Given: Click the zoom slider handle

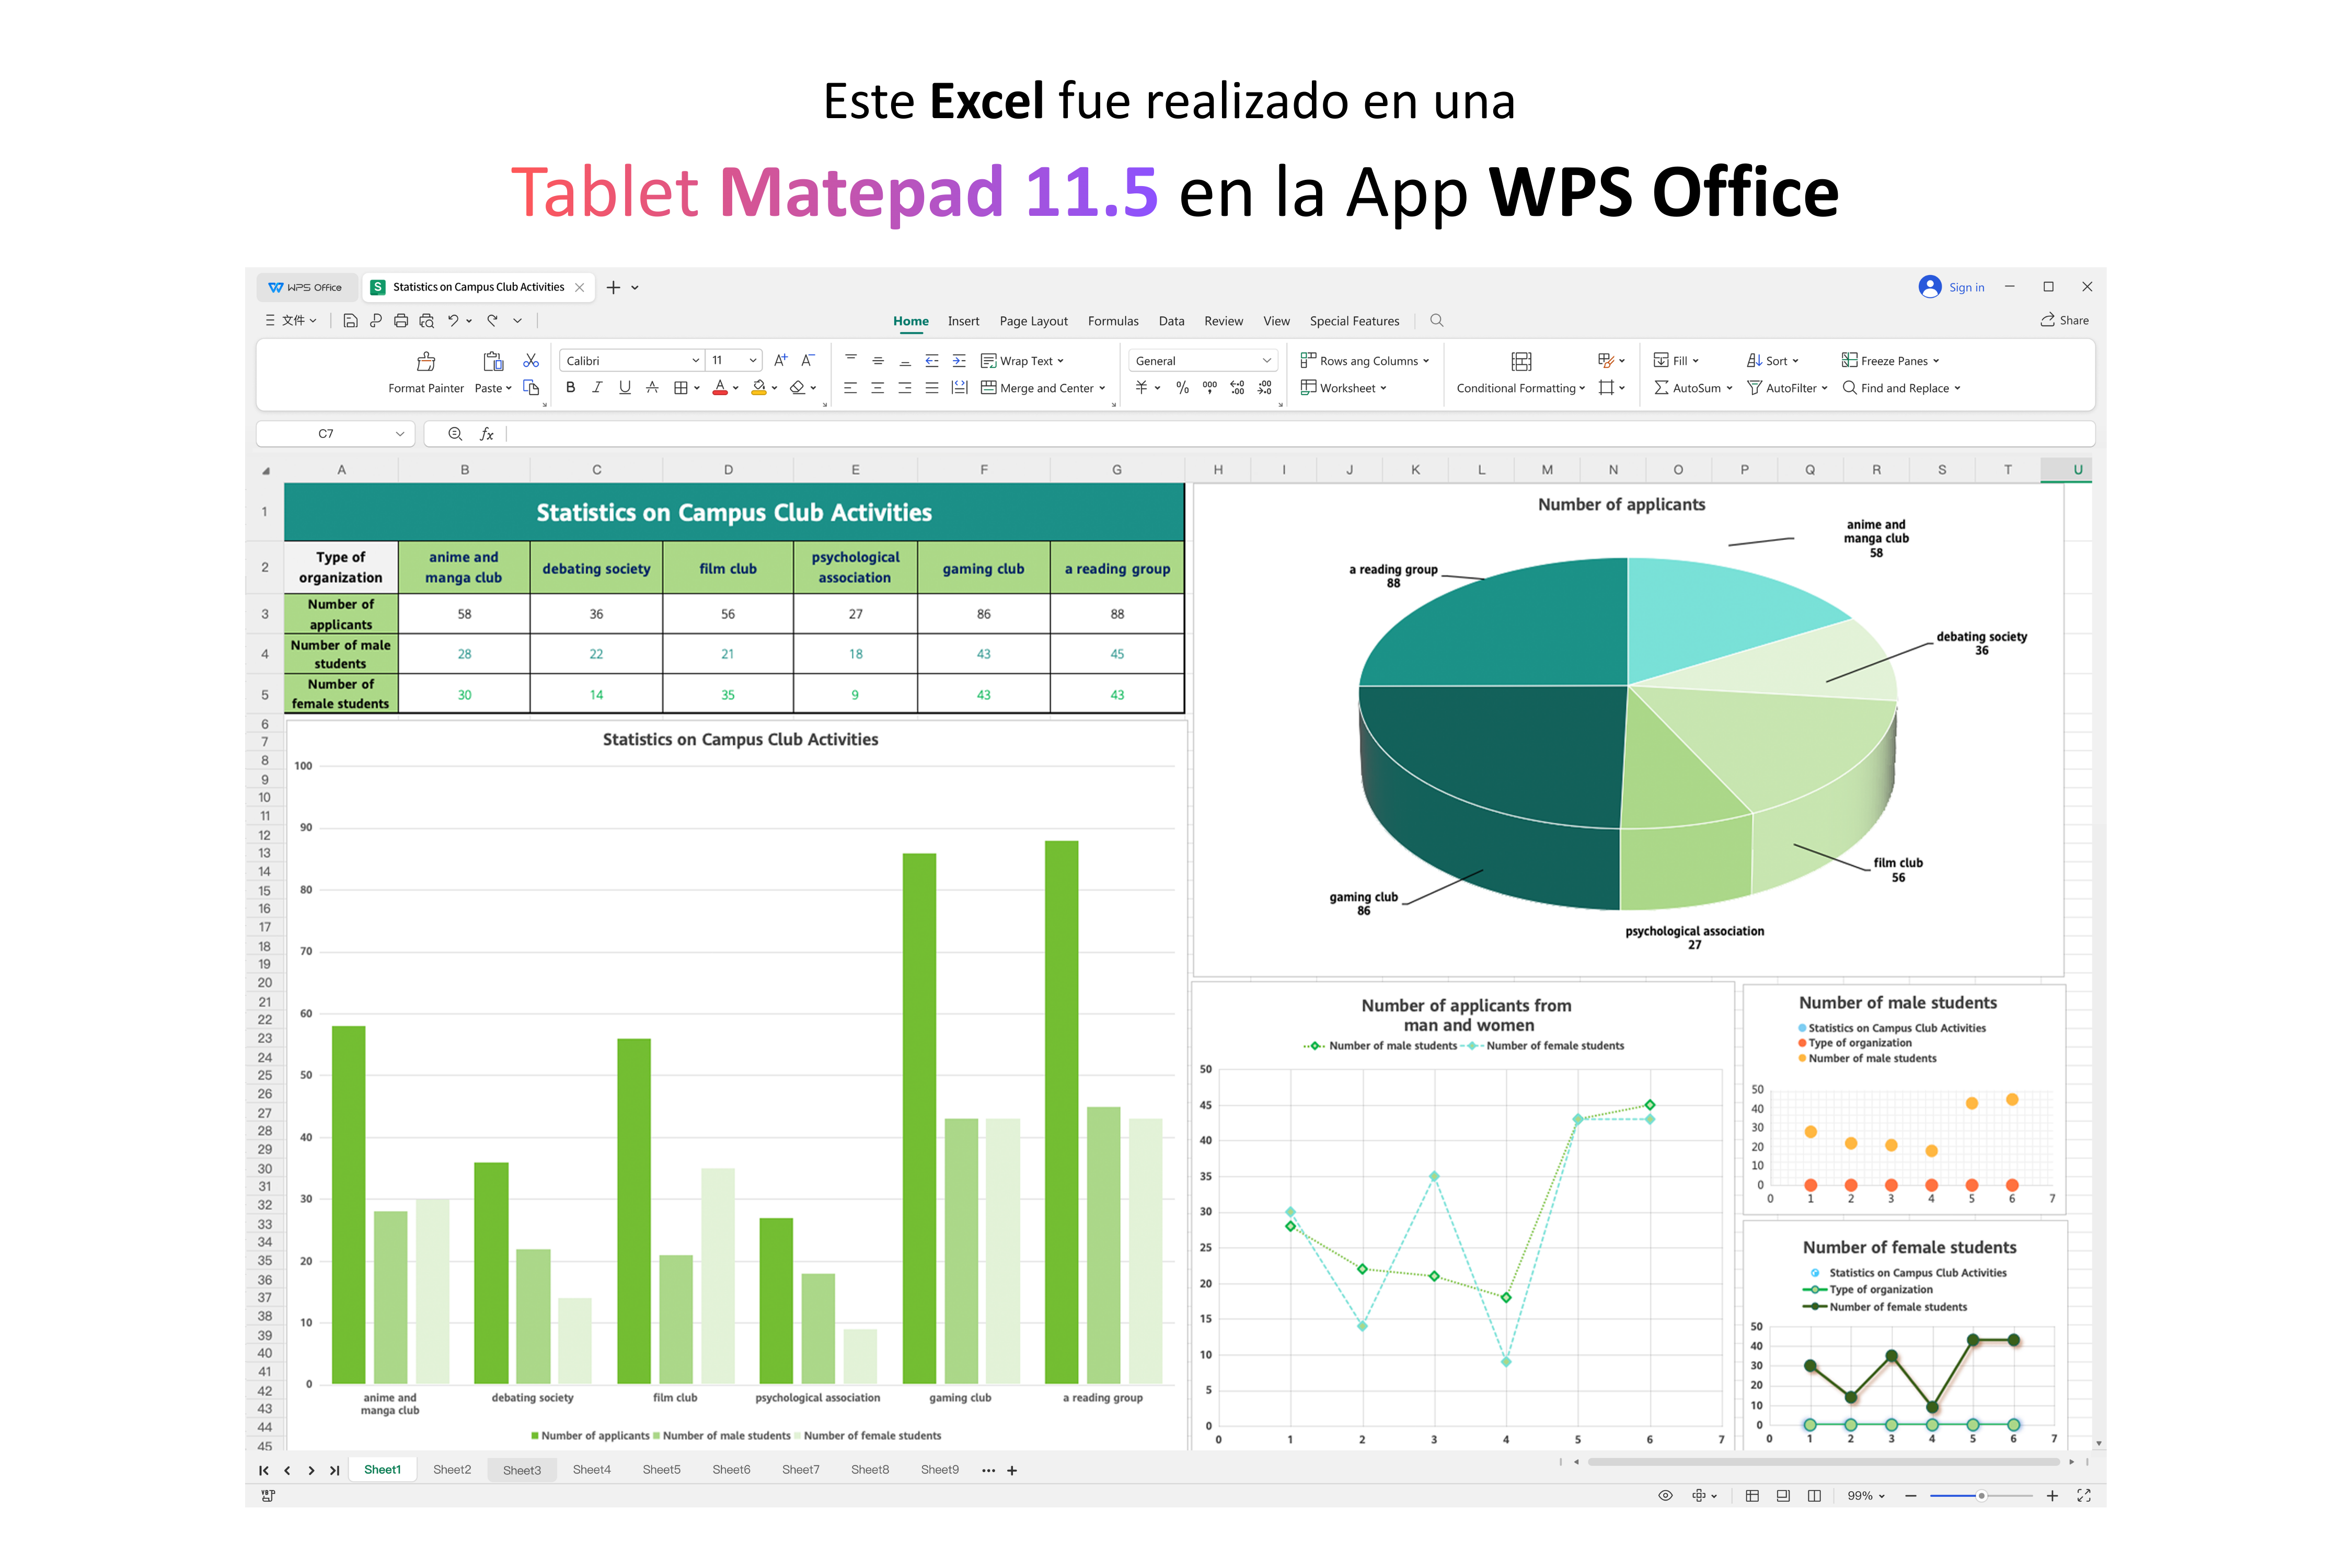Looking at the screenshot, I should click(1981, 1495).
